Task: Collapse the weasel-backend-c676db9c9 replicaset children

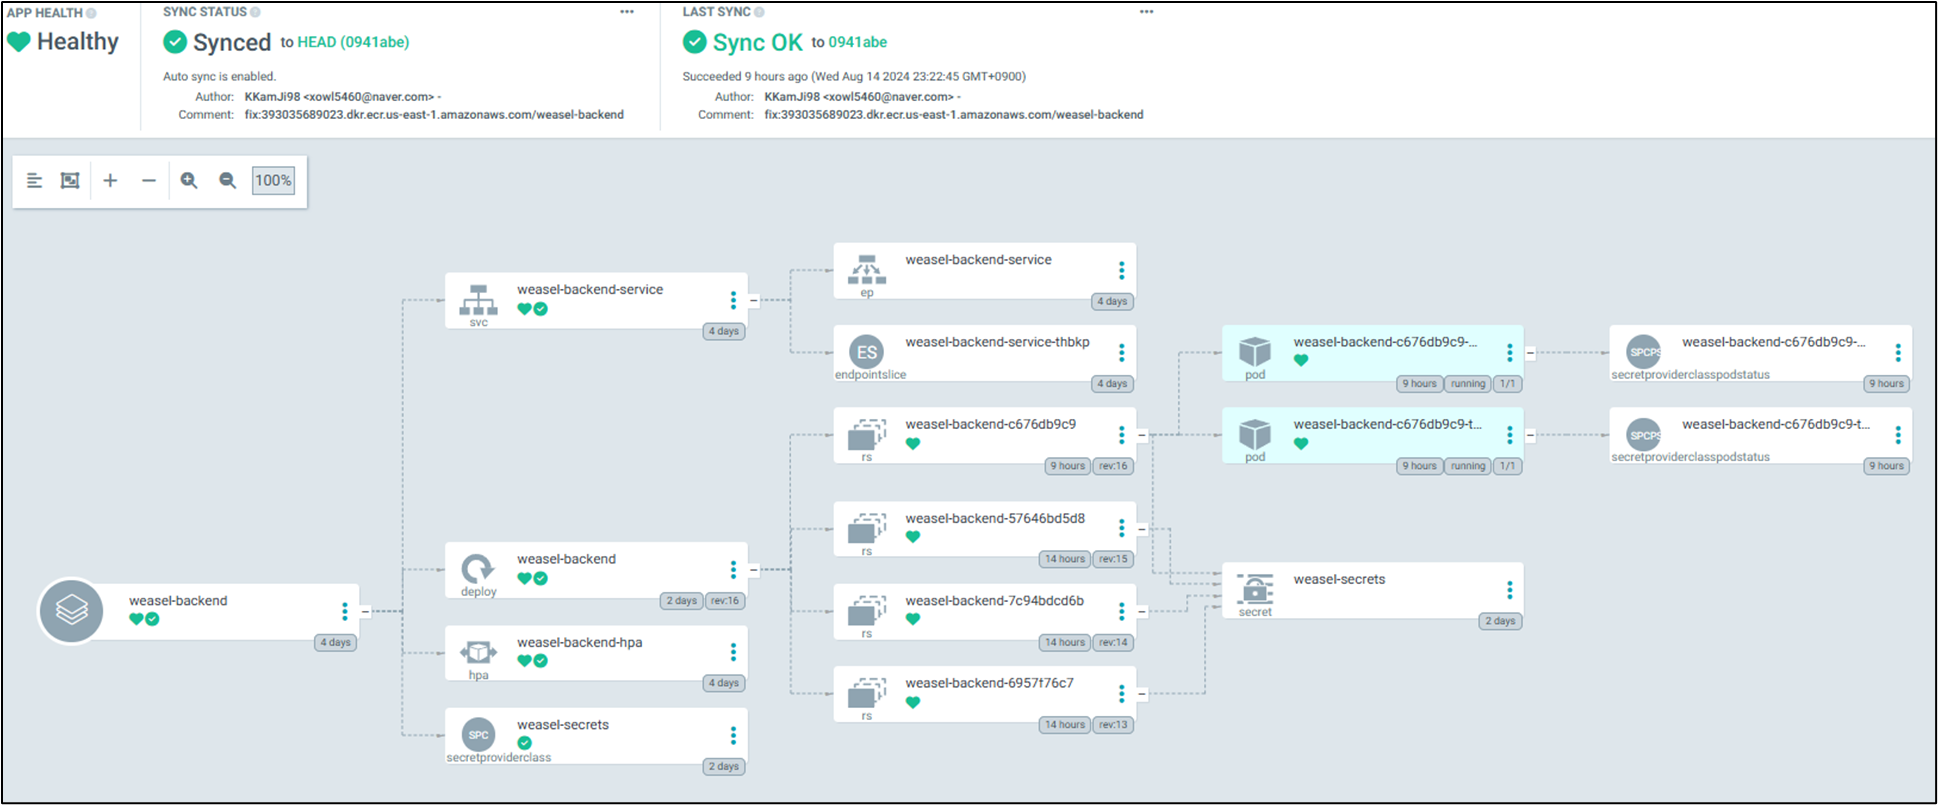Action: (1142, 435)
